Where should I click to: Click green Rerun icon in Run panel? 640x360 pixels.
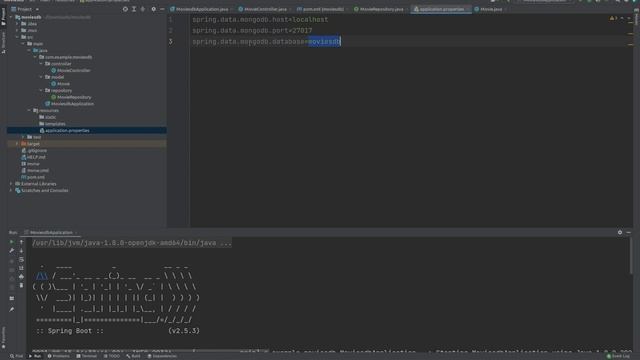point(12,242)
